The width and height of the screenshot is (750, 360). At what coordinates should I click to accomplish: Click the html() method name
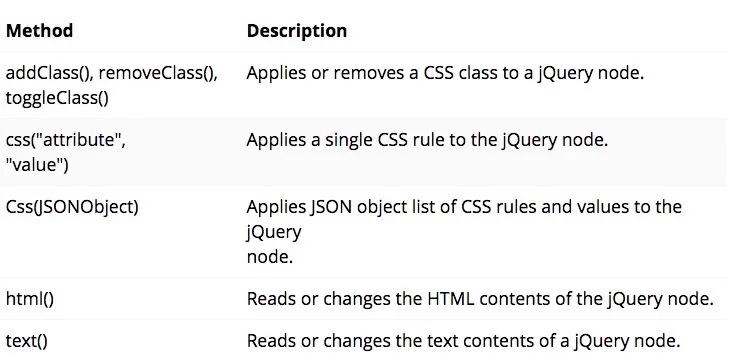coord(30,299)
